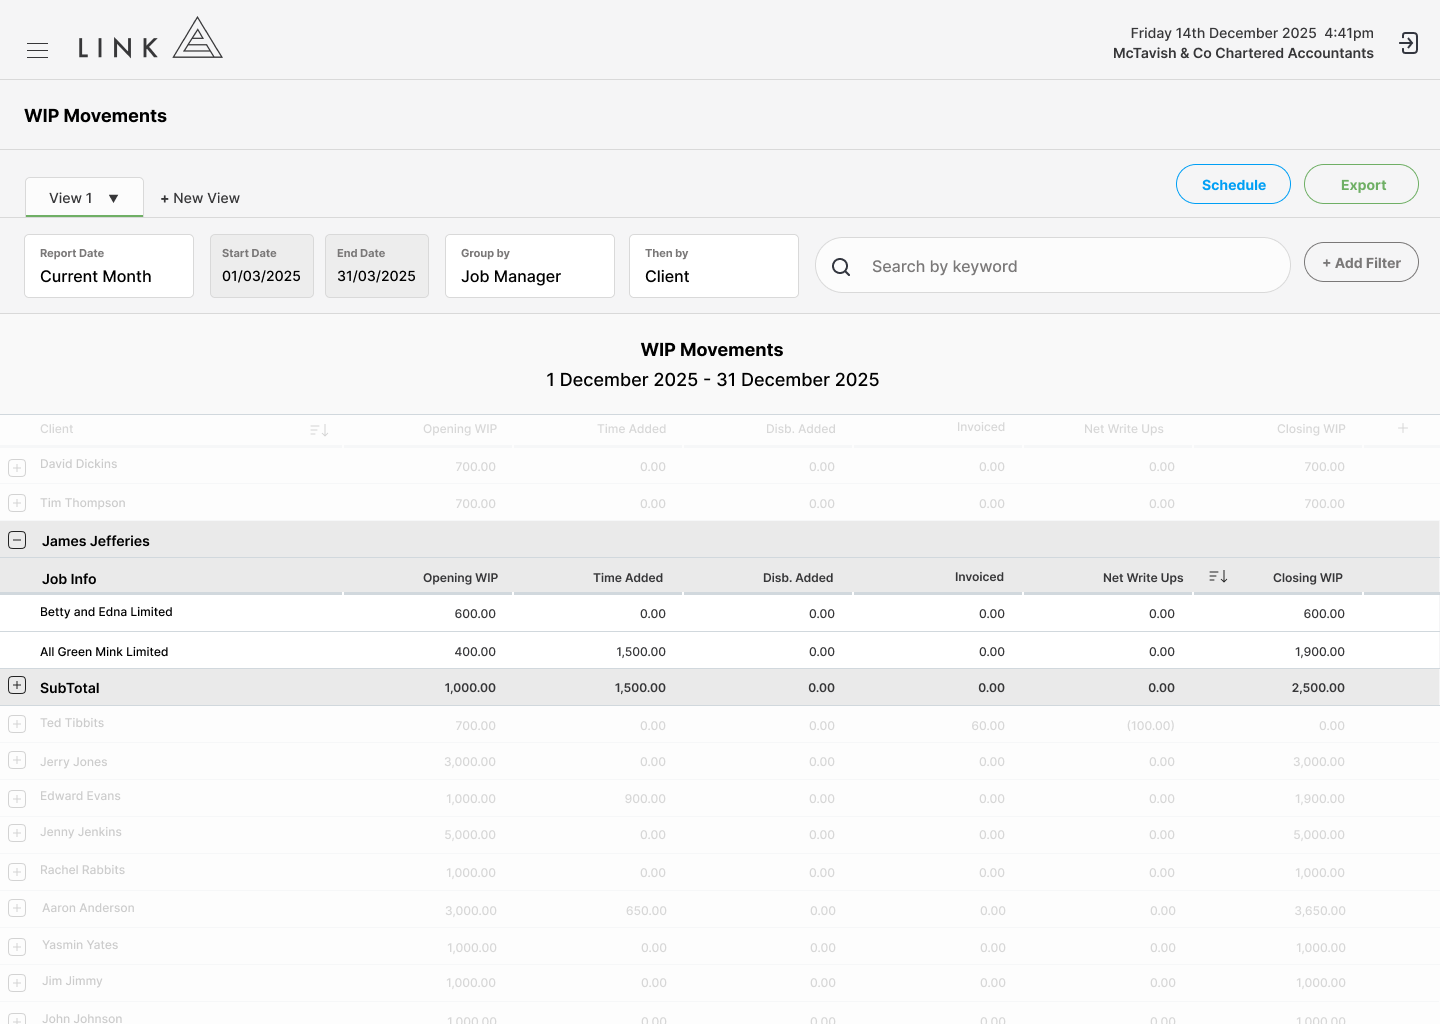Sort by Client column sort icon

tap(319, 430)
